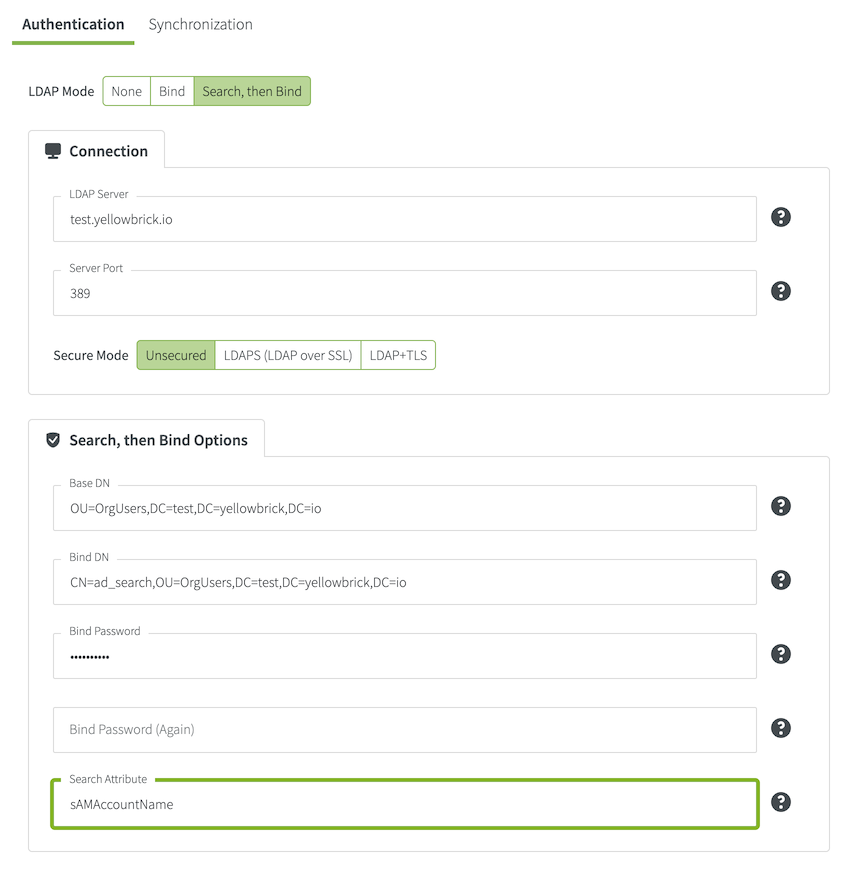
Task: Show help for the Bind Password field
Action: pos(781,654)
